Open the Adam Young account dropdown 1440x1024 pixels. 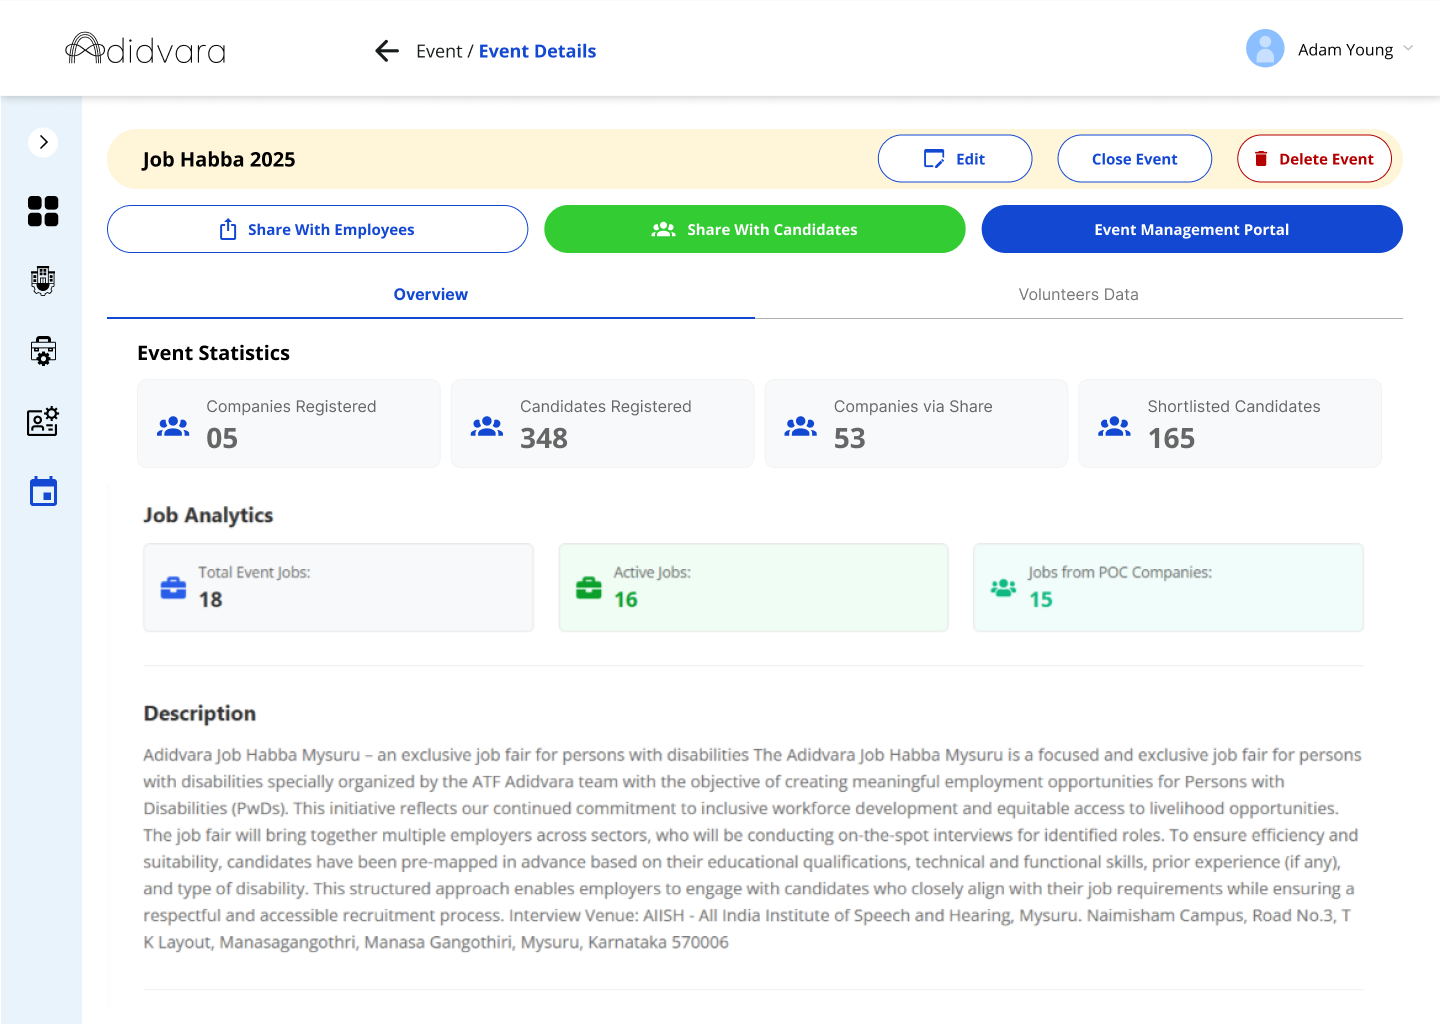[1408, 48]
